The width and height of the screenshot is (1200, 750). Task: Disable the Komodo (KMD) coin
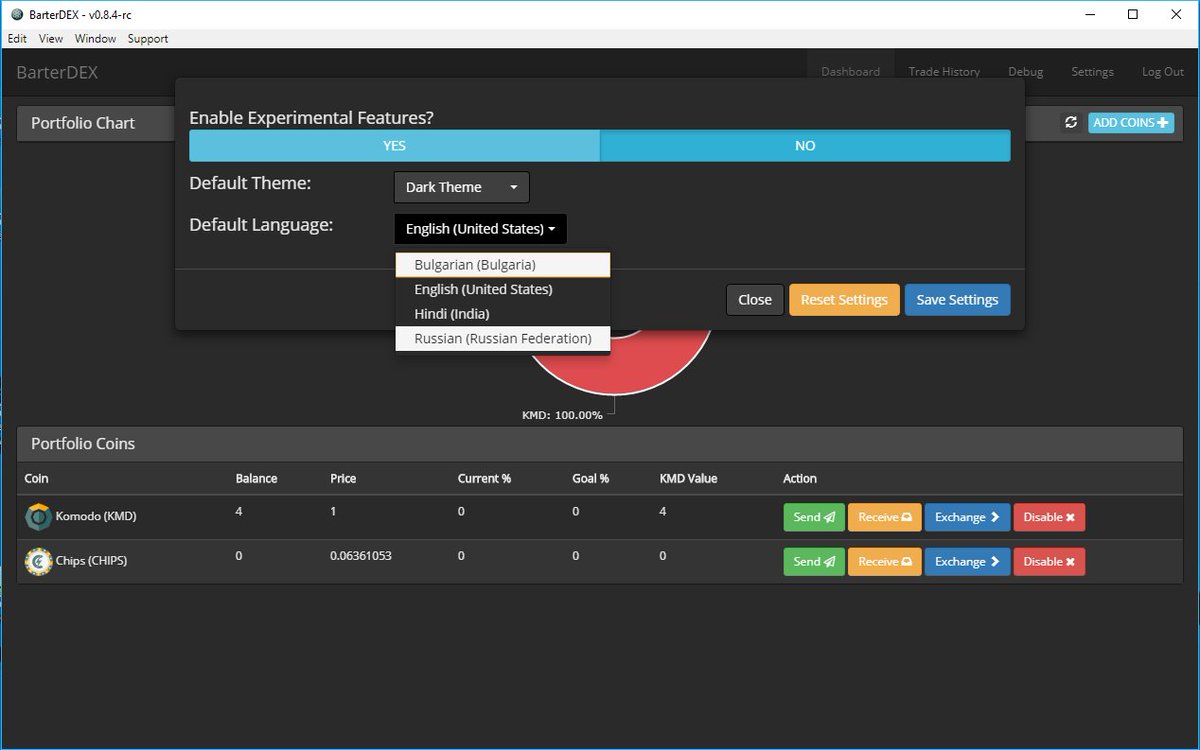click(1049, 517)
